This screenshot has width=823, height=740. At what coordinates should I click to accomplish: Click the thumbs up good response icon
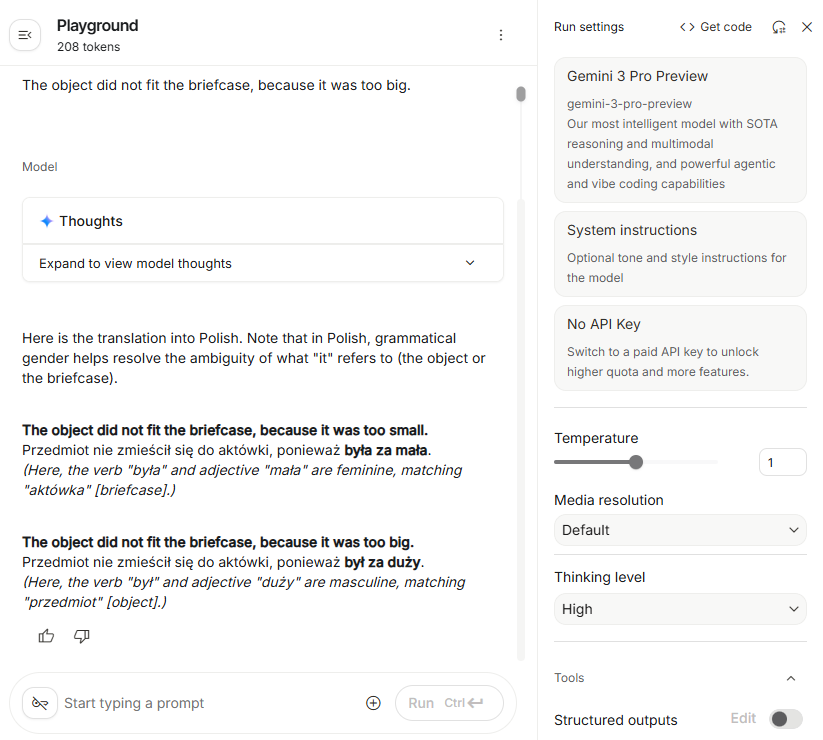pos(46,636)
